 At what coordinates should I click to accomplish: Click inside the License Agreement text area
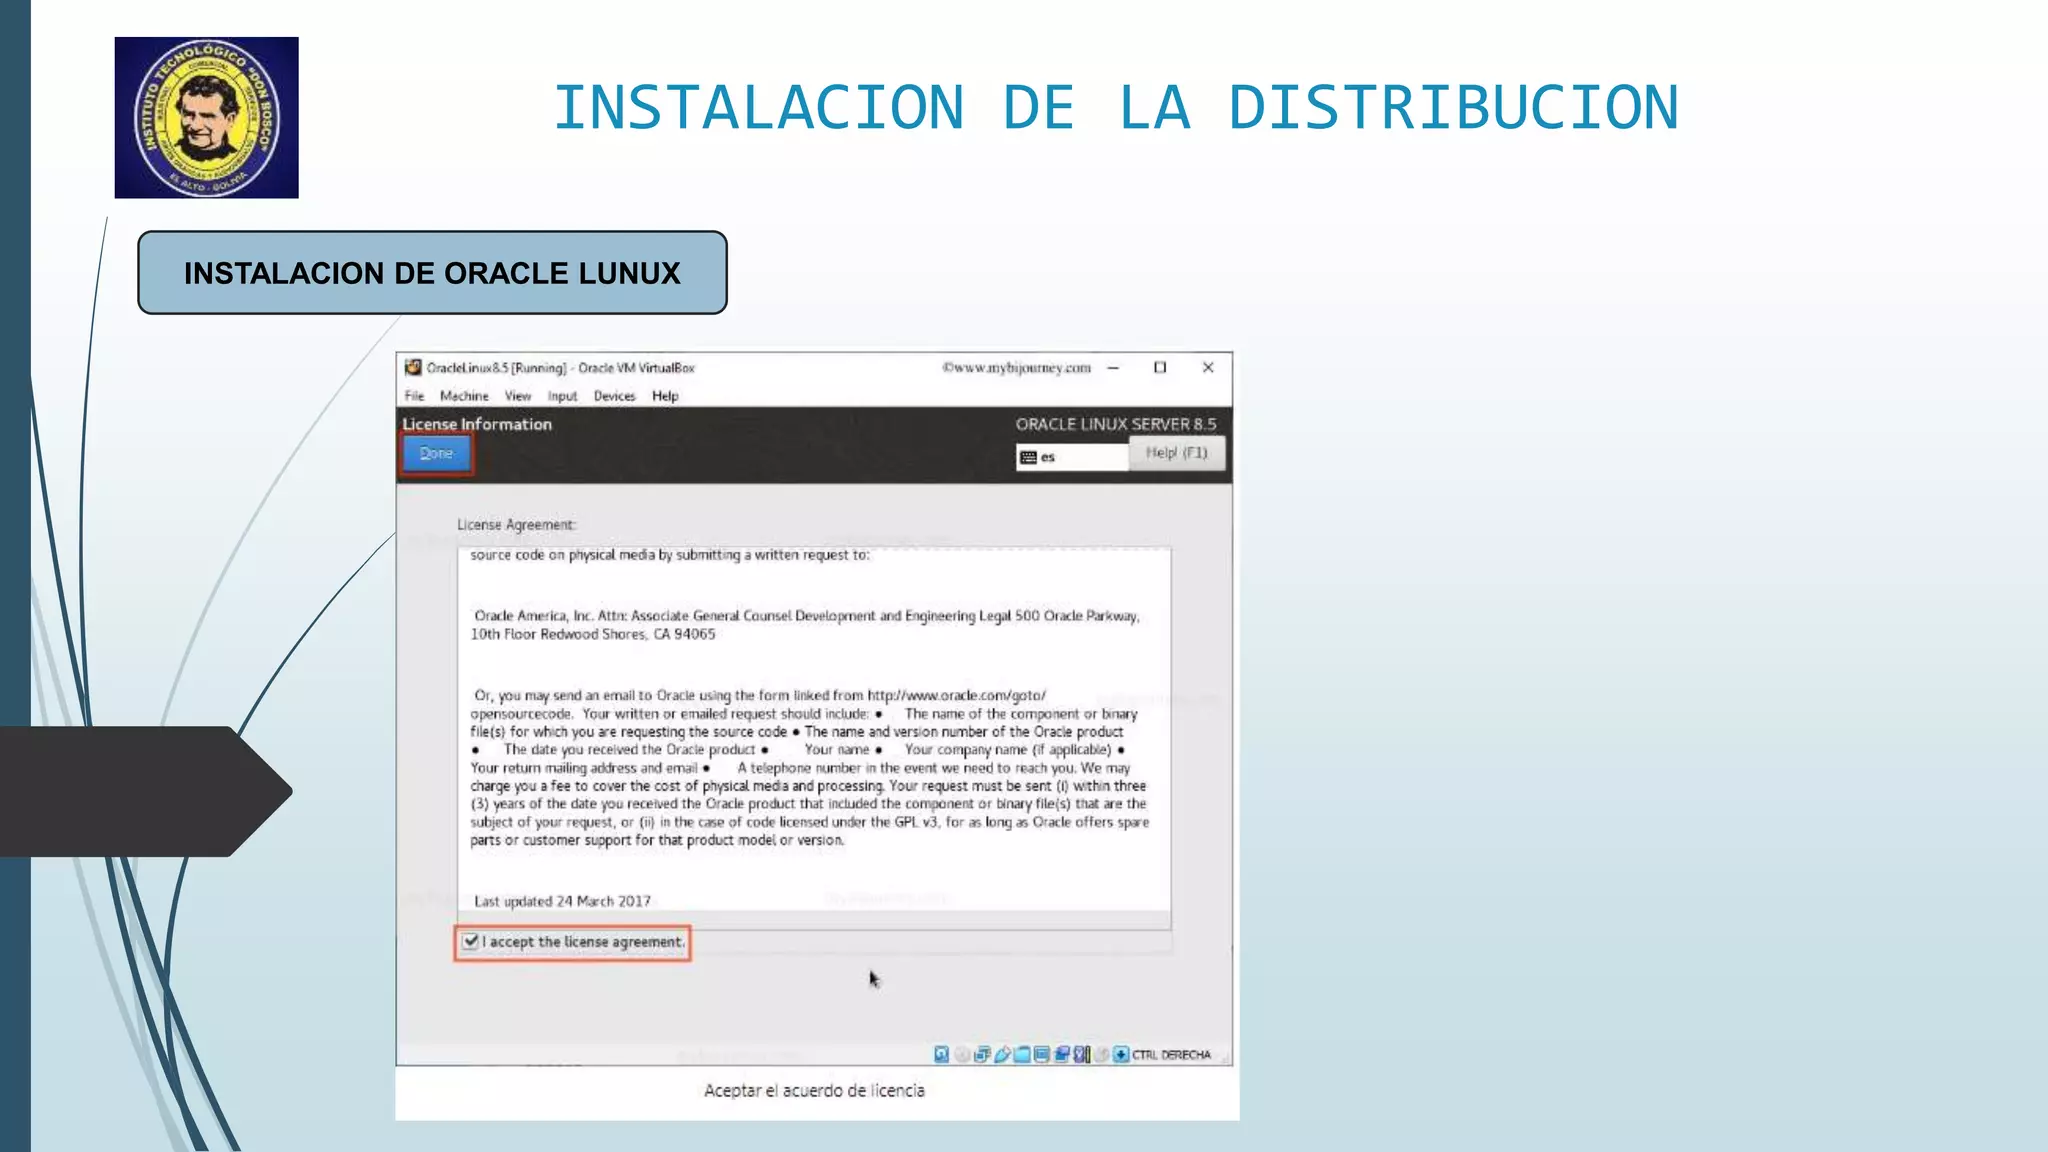click(x=814, y=738)
